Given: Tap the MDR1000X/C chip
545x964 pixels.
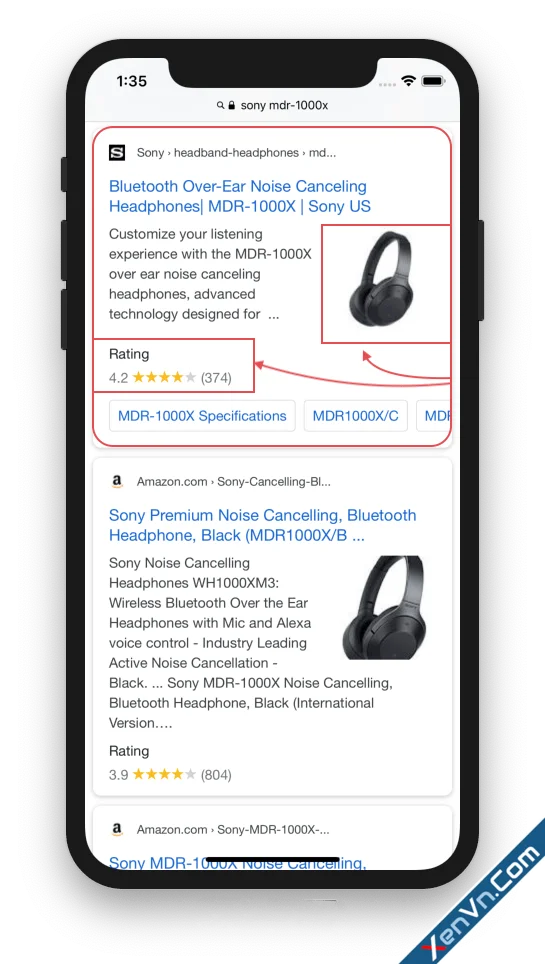Looking at the screenshot, I should point(356,416).
